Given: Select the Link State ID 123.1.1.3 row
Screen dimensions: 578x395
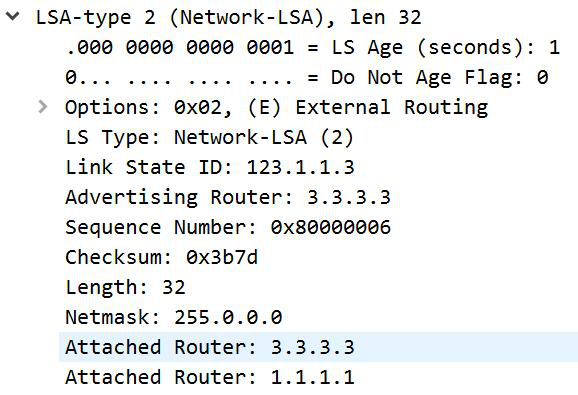Looking at the screenshot, I should 210,167.
